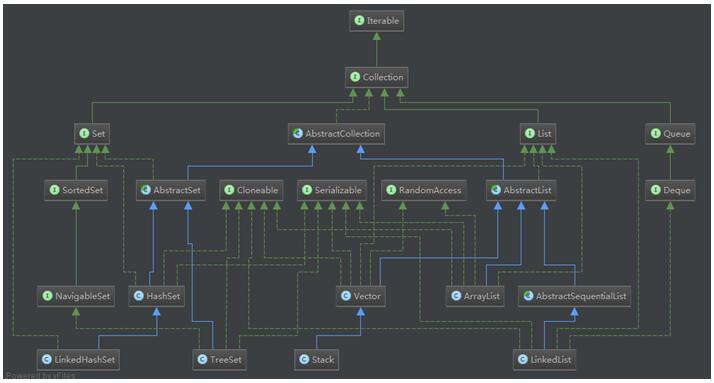Click the class icon on Stack node

tap(304, 359)
